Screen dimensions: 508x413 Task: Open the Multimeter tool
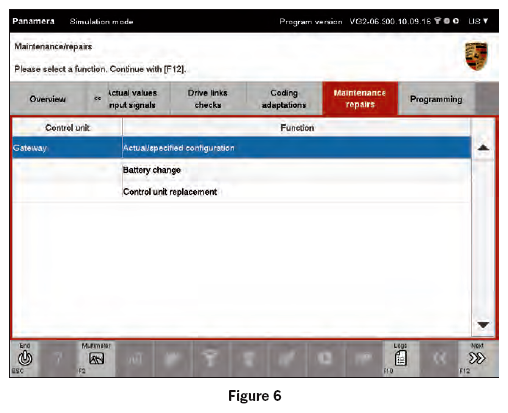(x=97, y=359)
